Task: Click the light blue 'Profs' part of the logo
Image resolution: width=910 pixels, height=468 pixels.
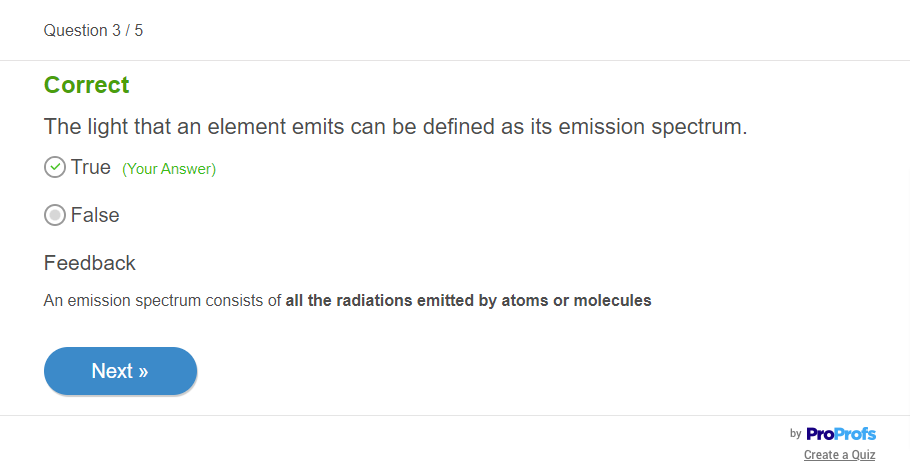Action: tap(857, 433)
